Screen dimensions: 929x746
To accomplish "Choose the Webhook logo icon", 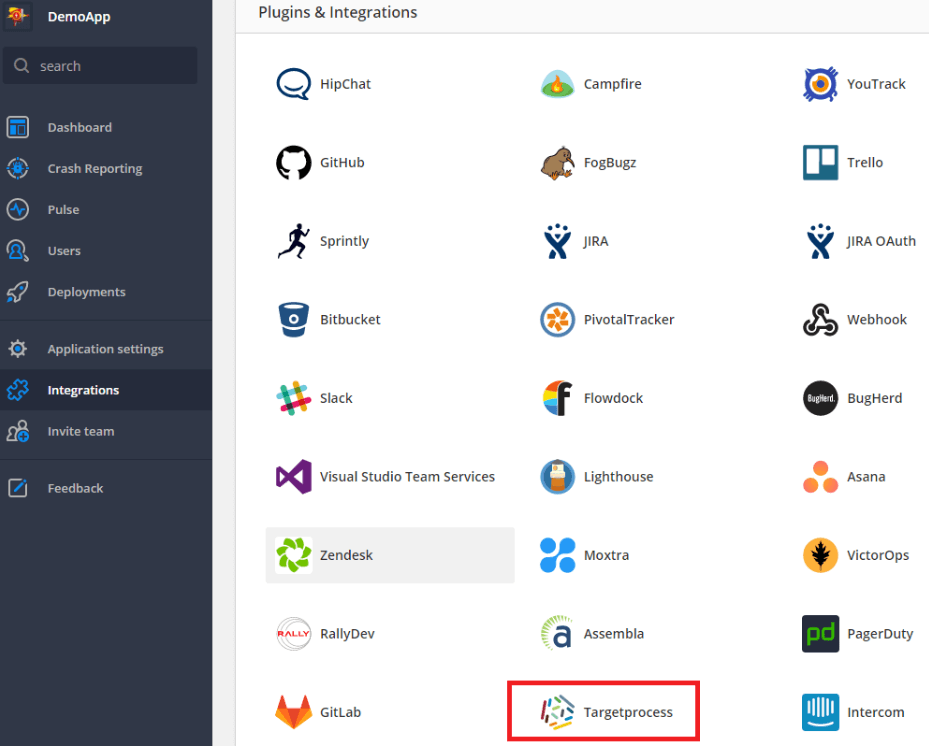I will pos(820,320).
